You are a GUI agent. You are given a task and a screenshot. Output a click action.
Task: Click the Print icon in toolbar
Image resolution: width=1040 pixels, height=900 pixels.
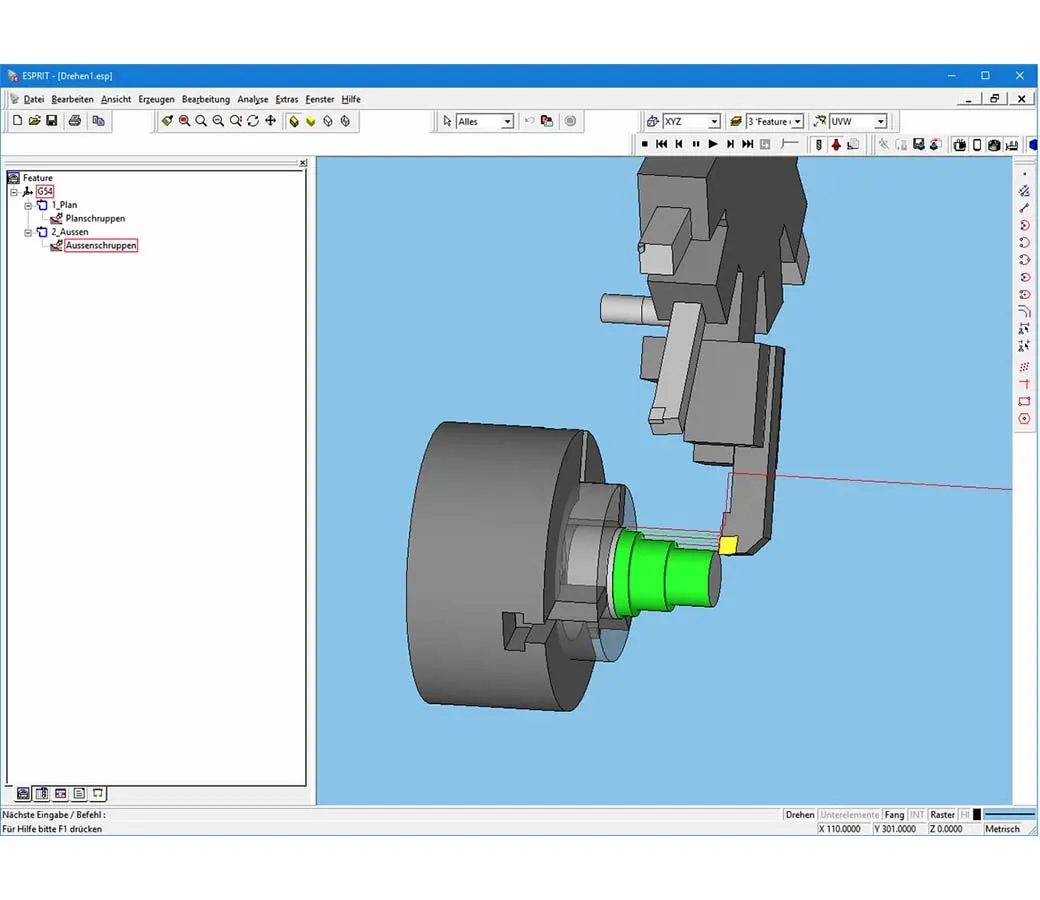(x=75, y=121)
